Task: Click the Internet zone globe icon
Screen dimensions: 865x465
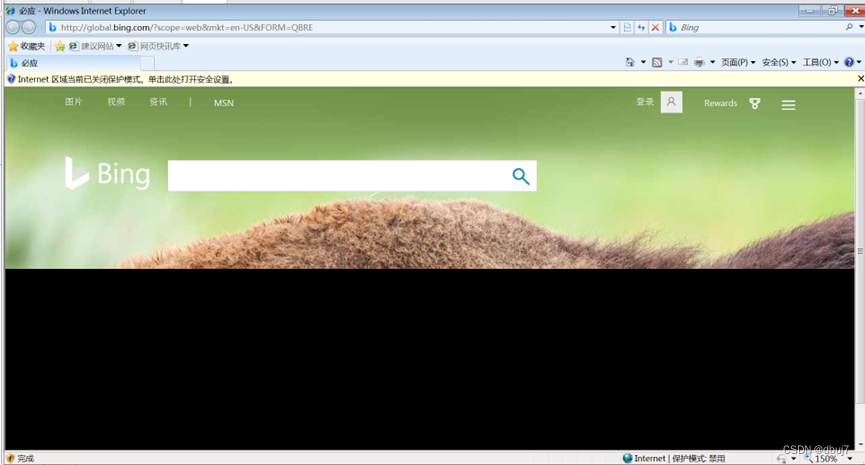Action: coord(627,458)
